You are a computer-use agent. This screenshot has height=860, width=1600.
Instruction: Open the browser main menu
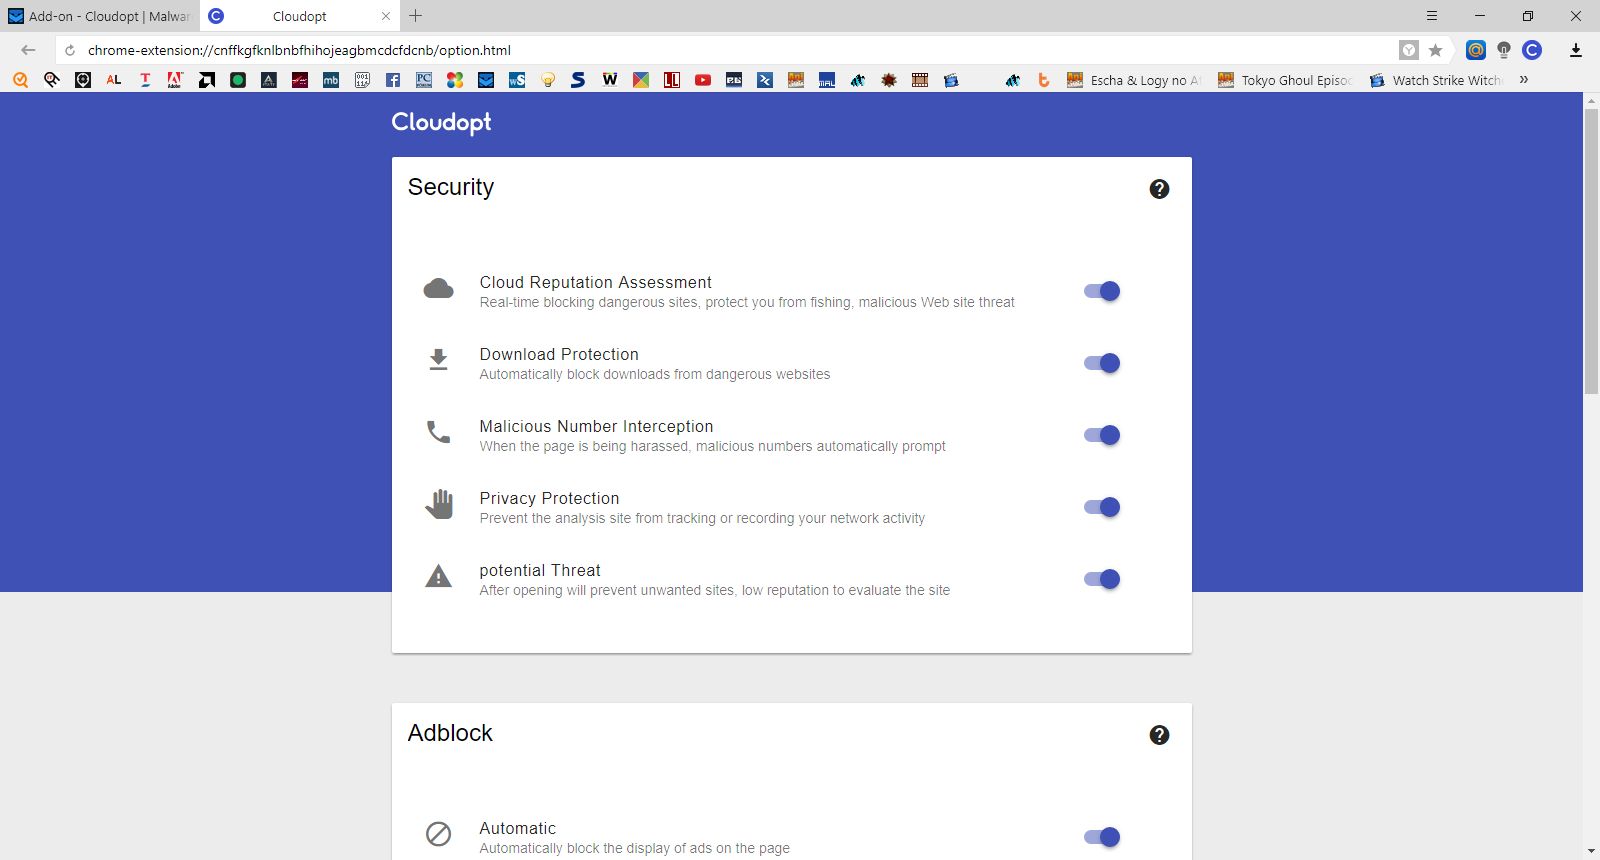[x=1432, y=16]
